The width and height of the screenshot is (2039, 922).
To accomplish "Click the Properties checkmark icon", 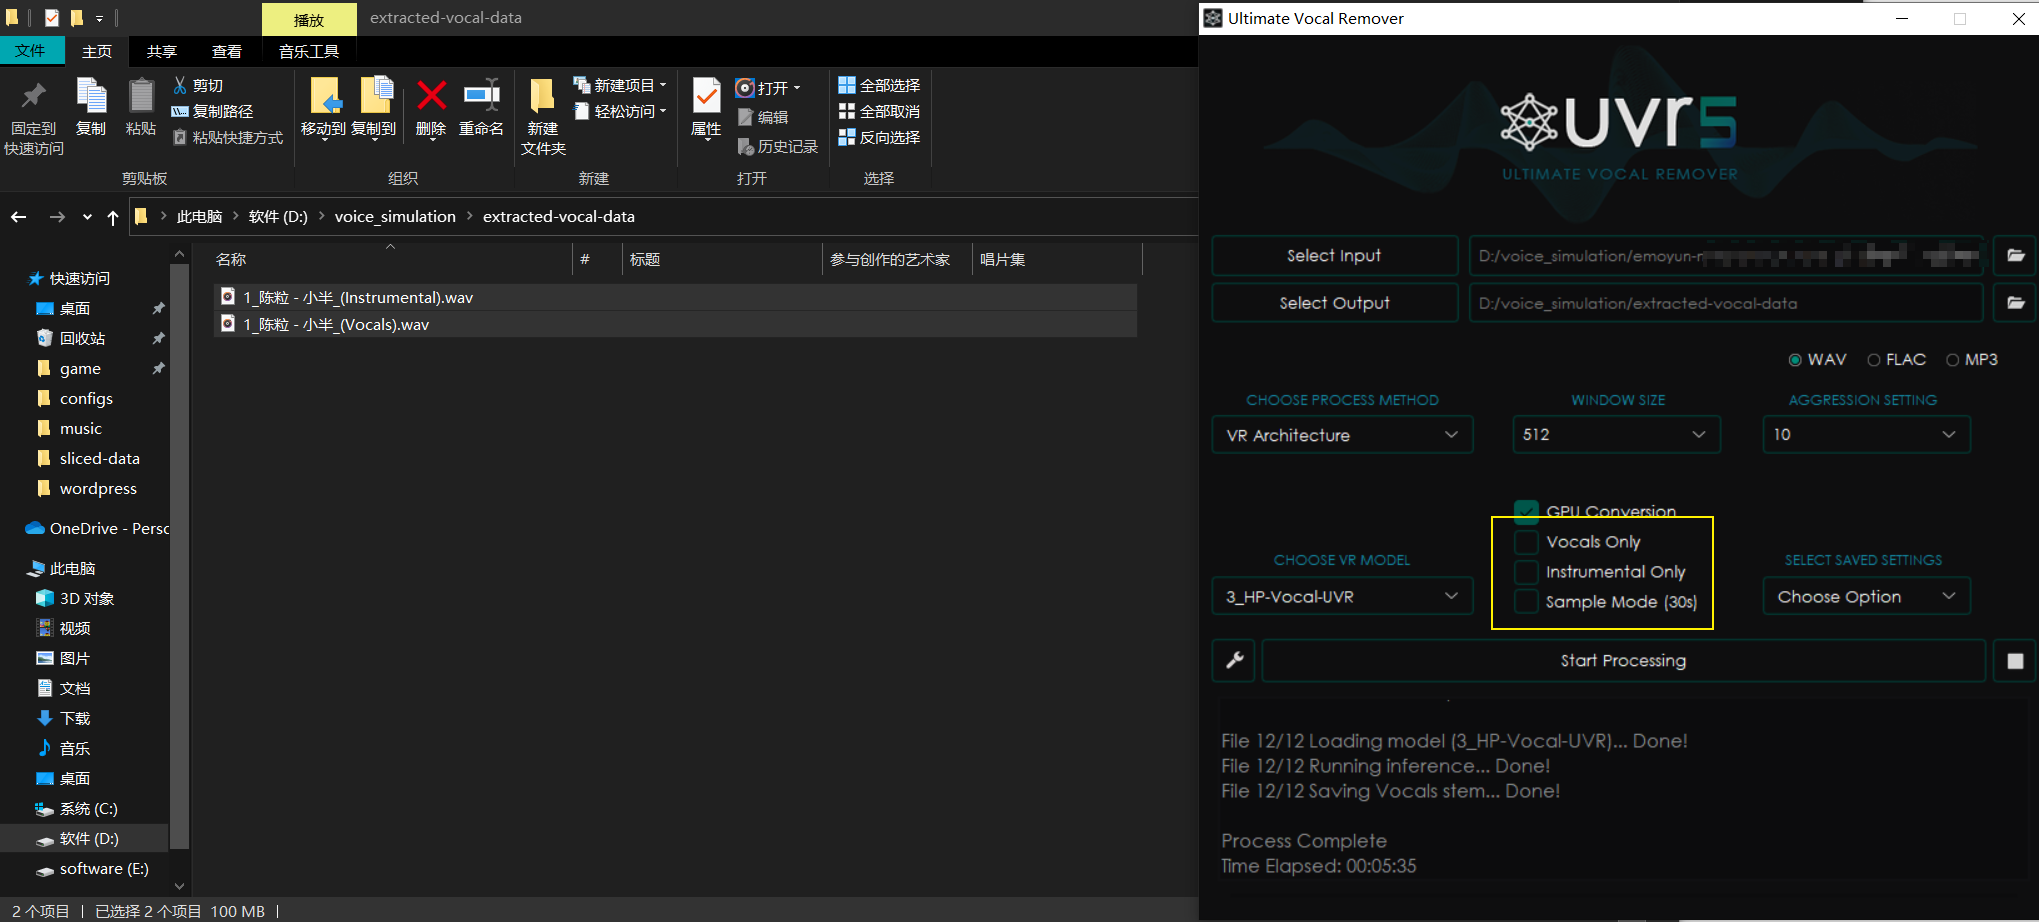I will pos(706,97).
